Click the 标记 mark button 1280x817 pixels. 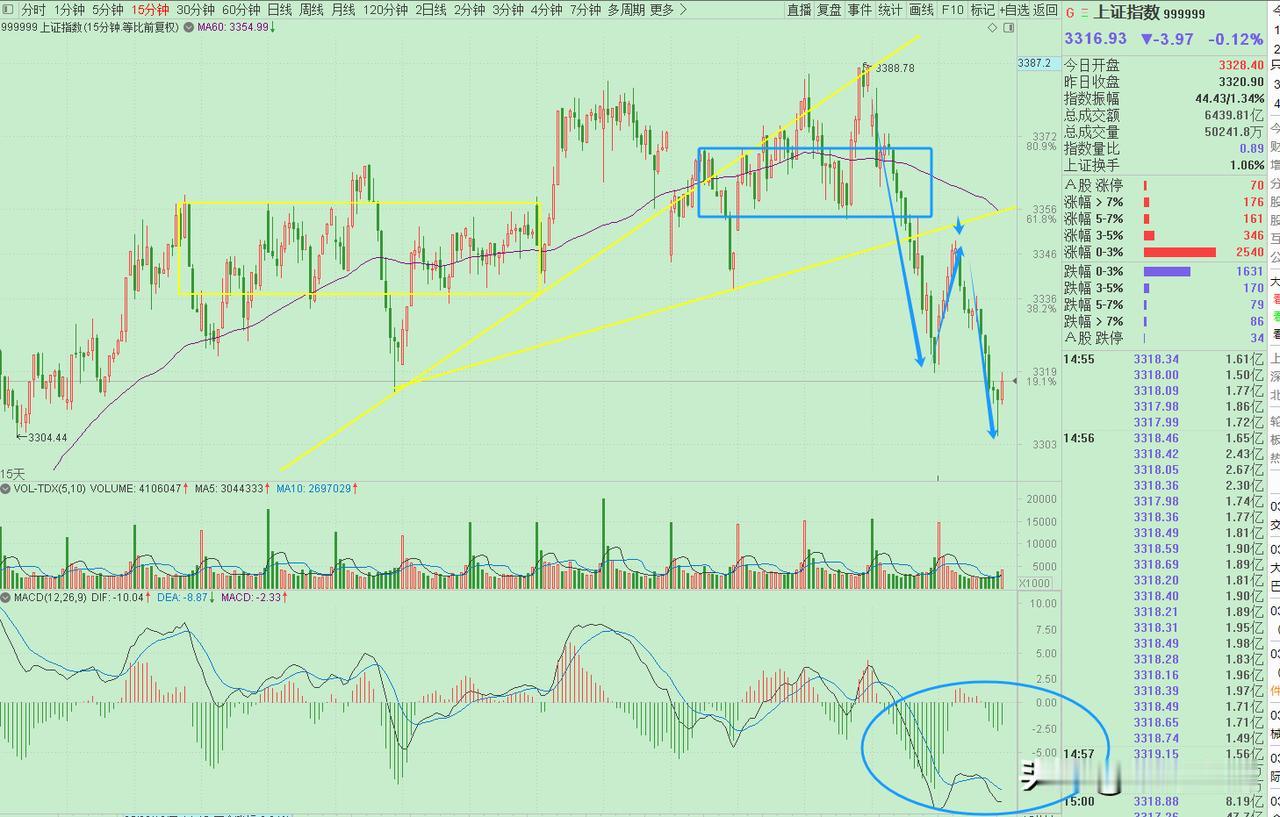tap(982, 10)
